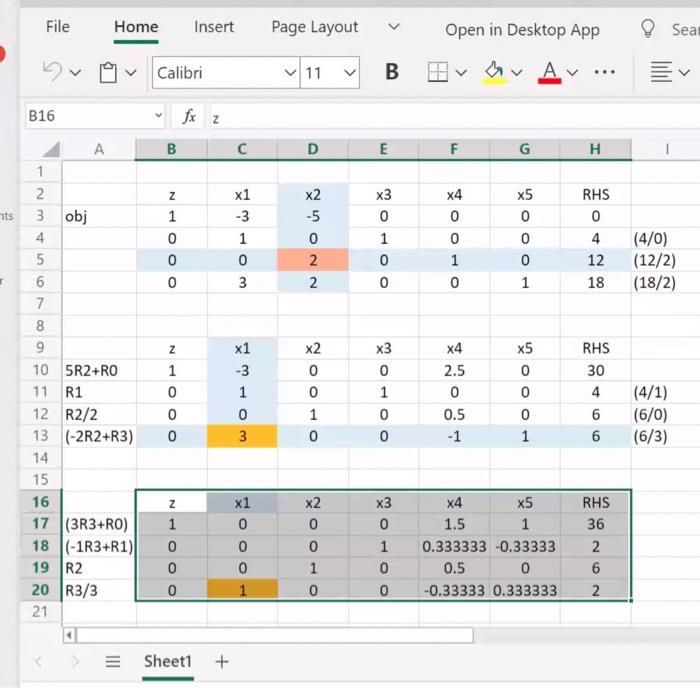The height and width of the screenshot is (688, 700).
Task: Expand the alignment dropdown arrow
Action: pos(684,72)
